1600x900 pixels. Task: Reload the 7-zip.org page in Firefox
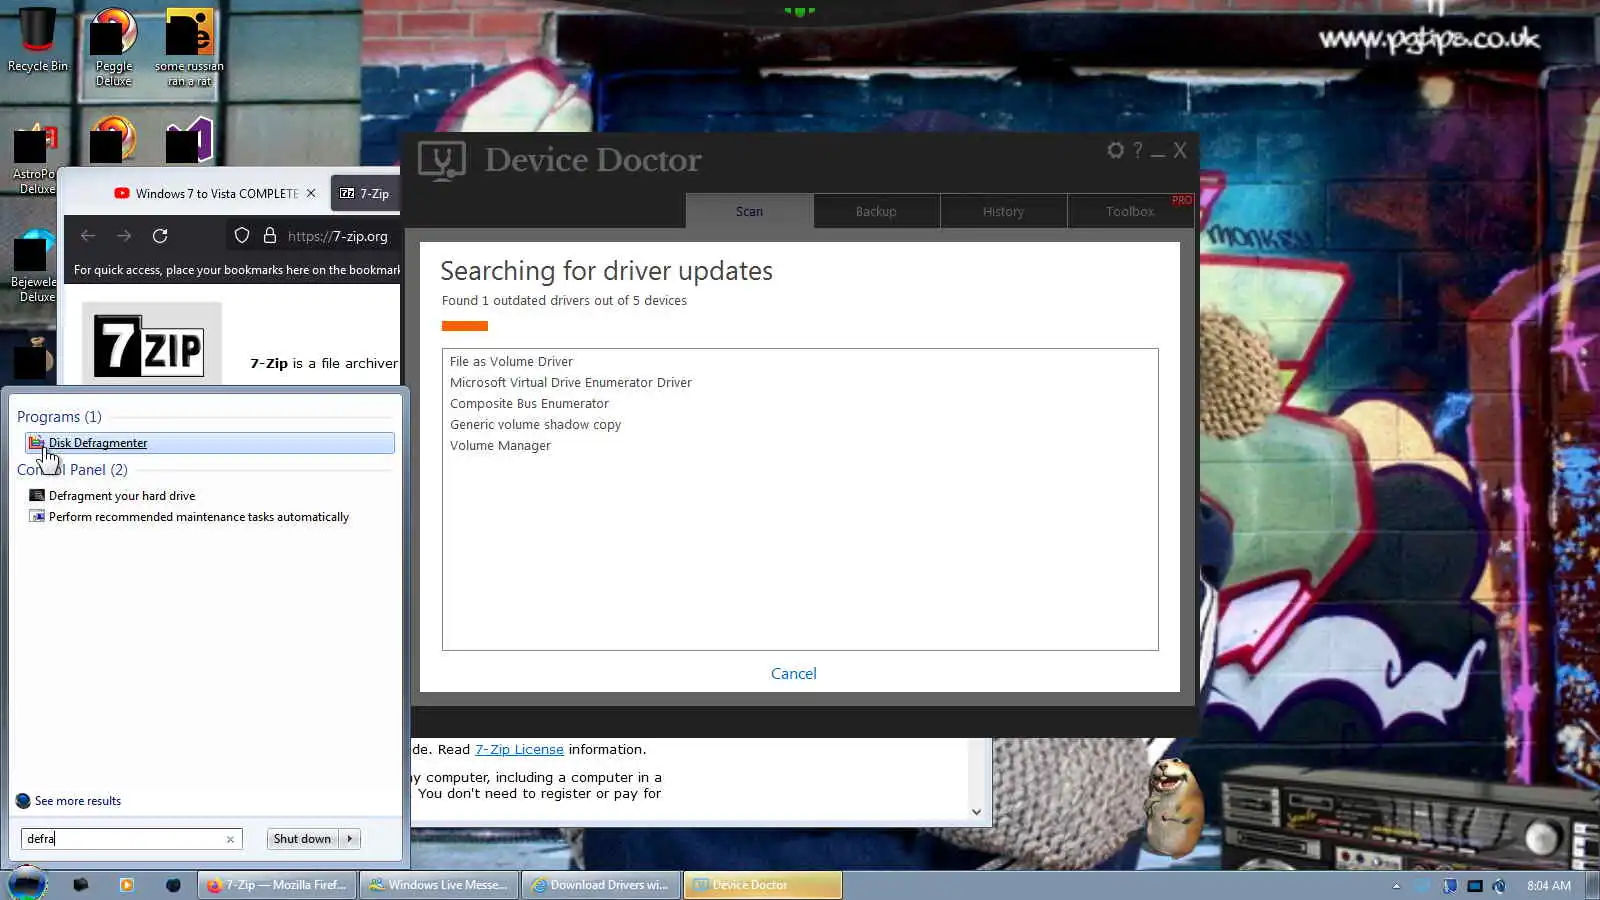[x=160, y=236]
